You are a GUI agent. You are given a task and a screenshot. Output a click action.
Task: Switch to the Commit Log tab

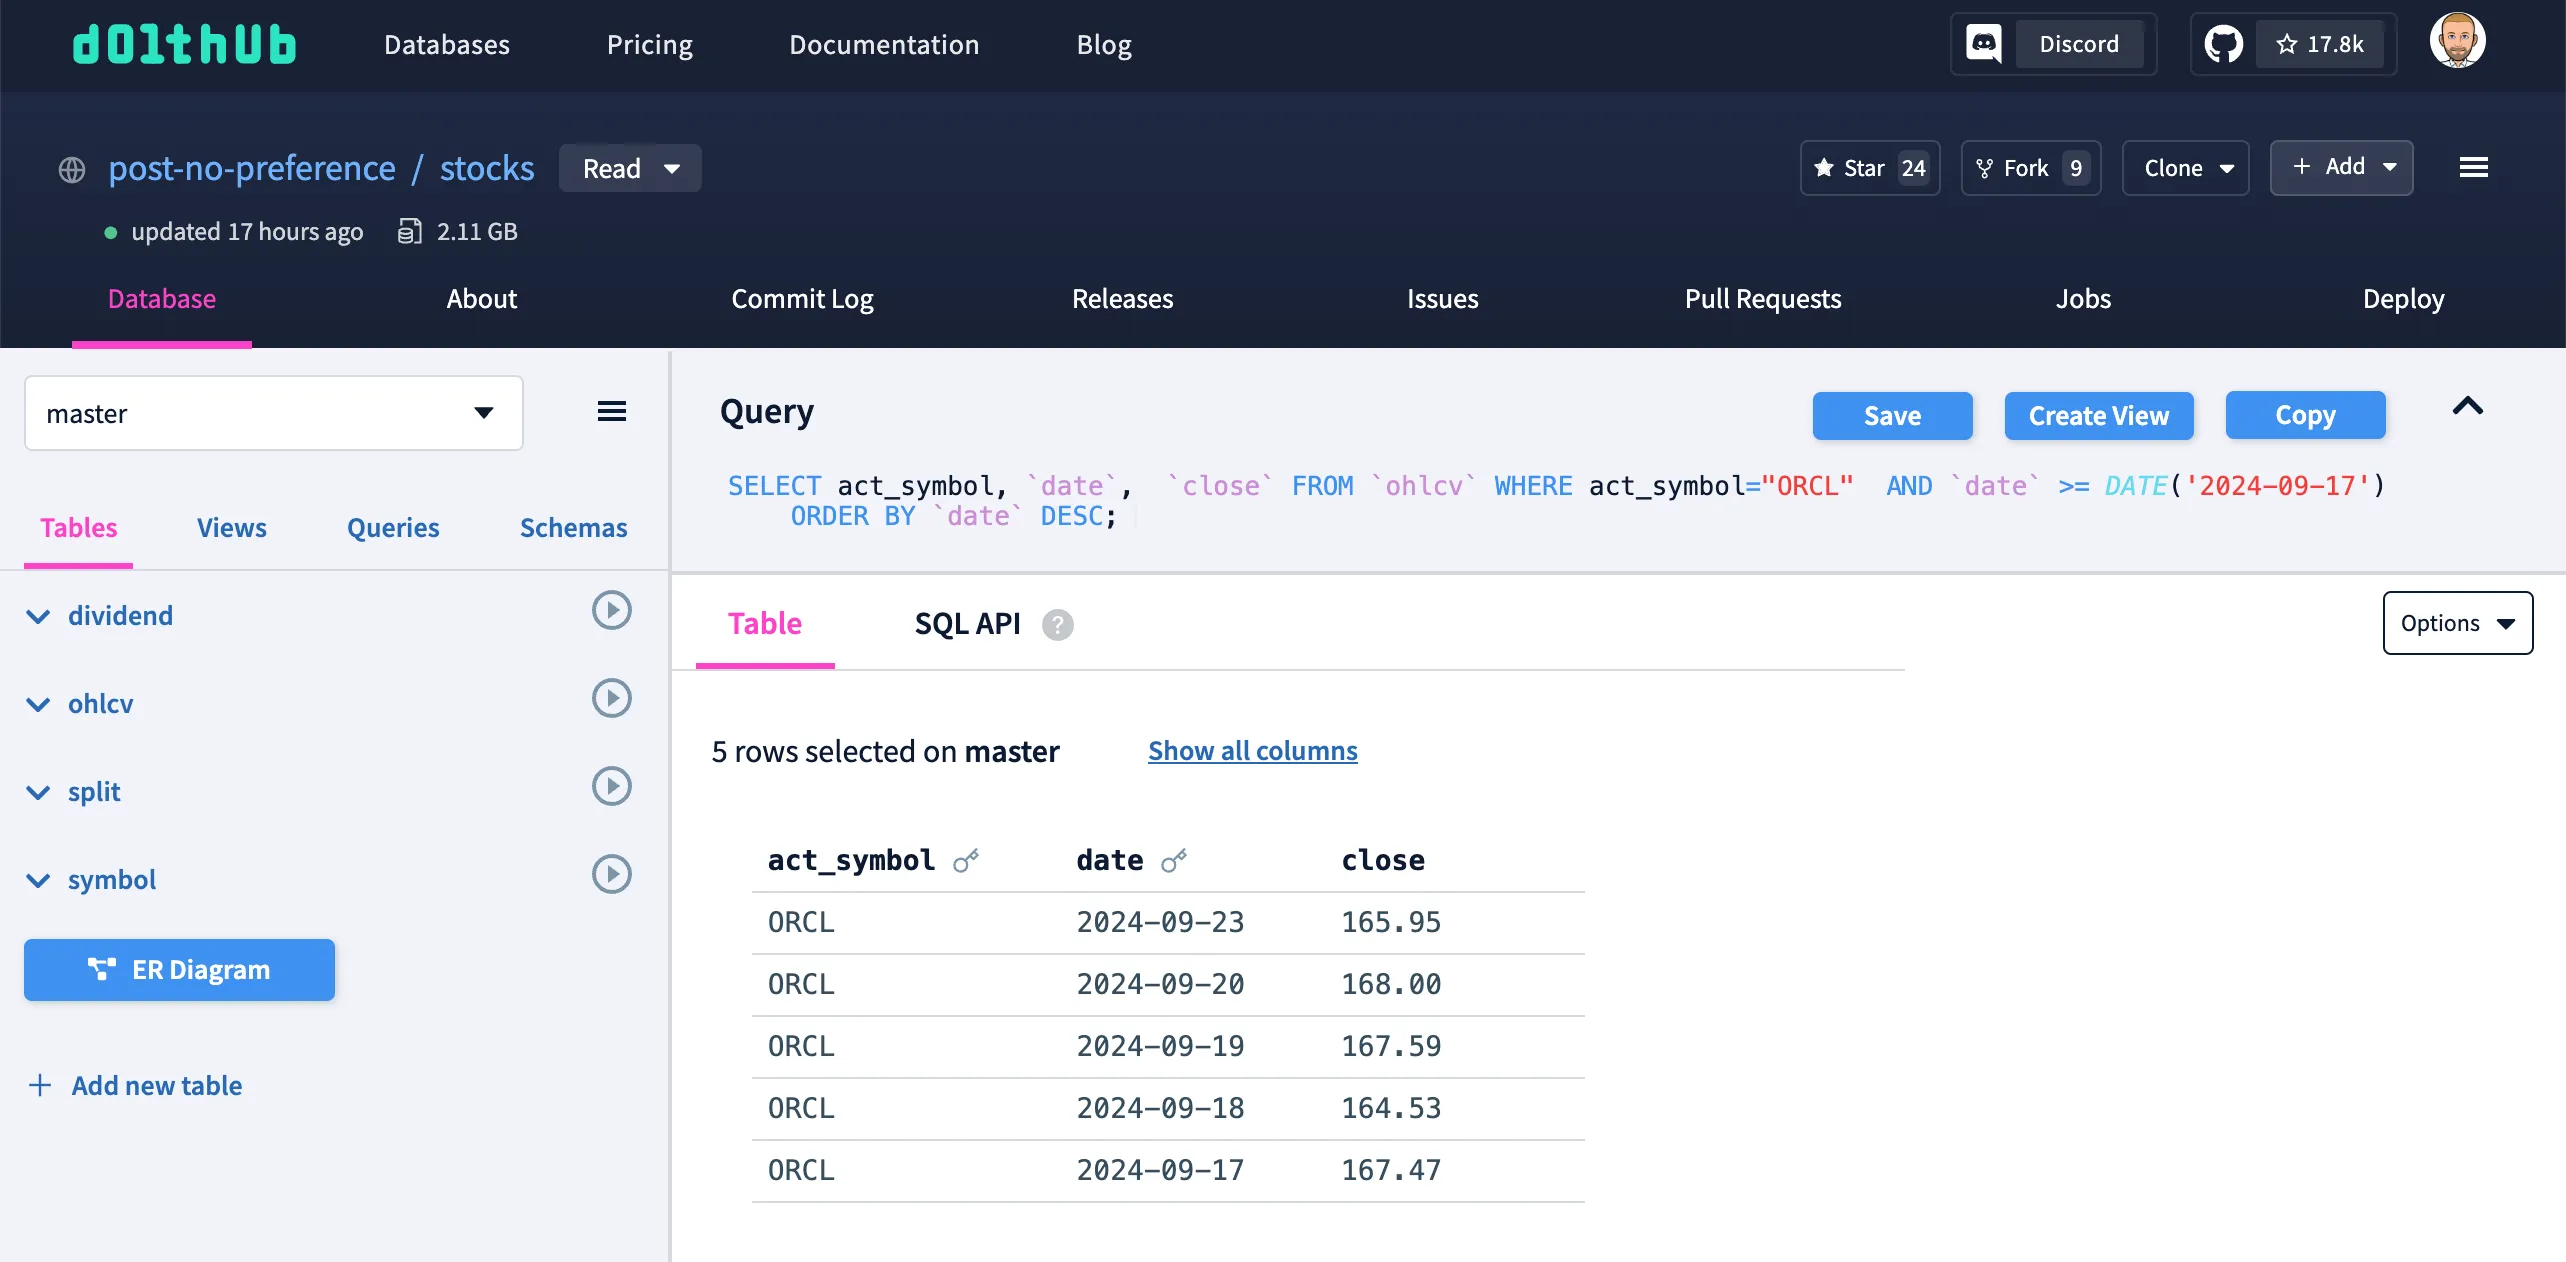tap(802, 299)
